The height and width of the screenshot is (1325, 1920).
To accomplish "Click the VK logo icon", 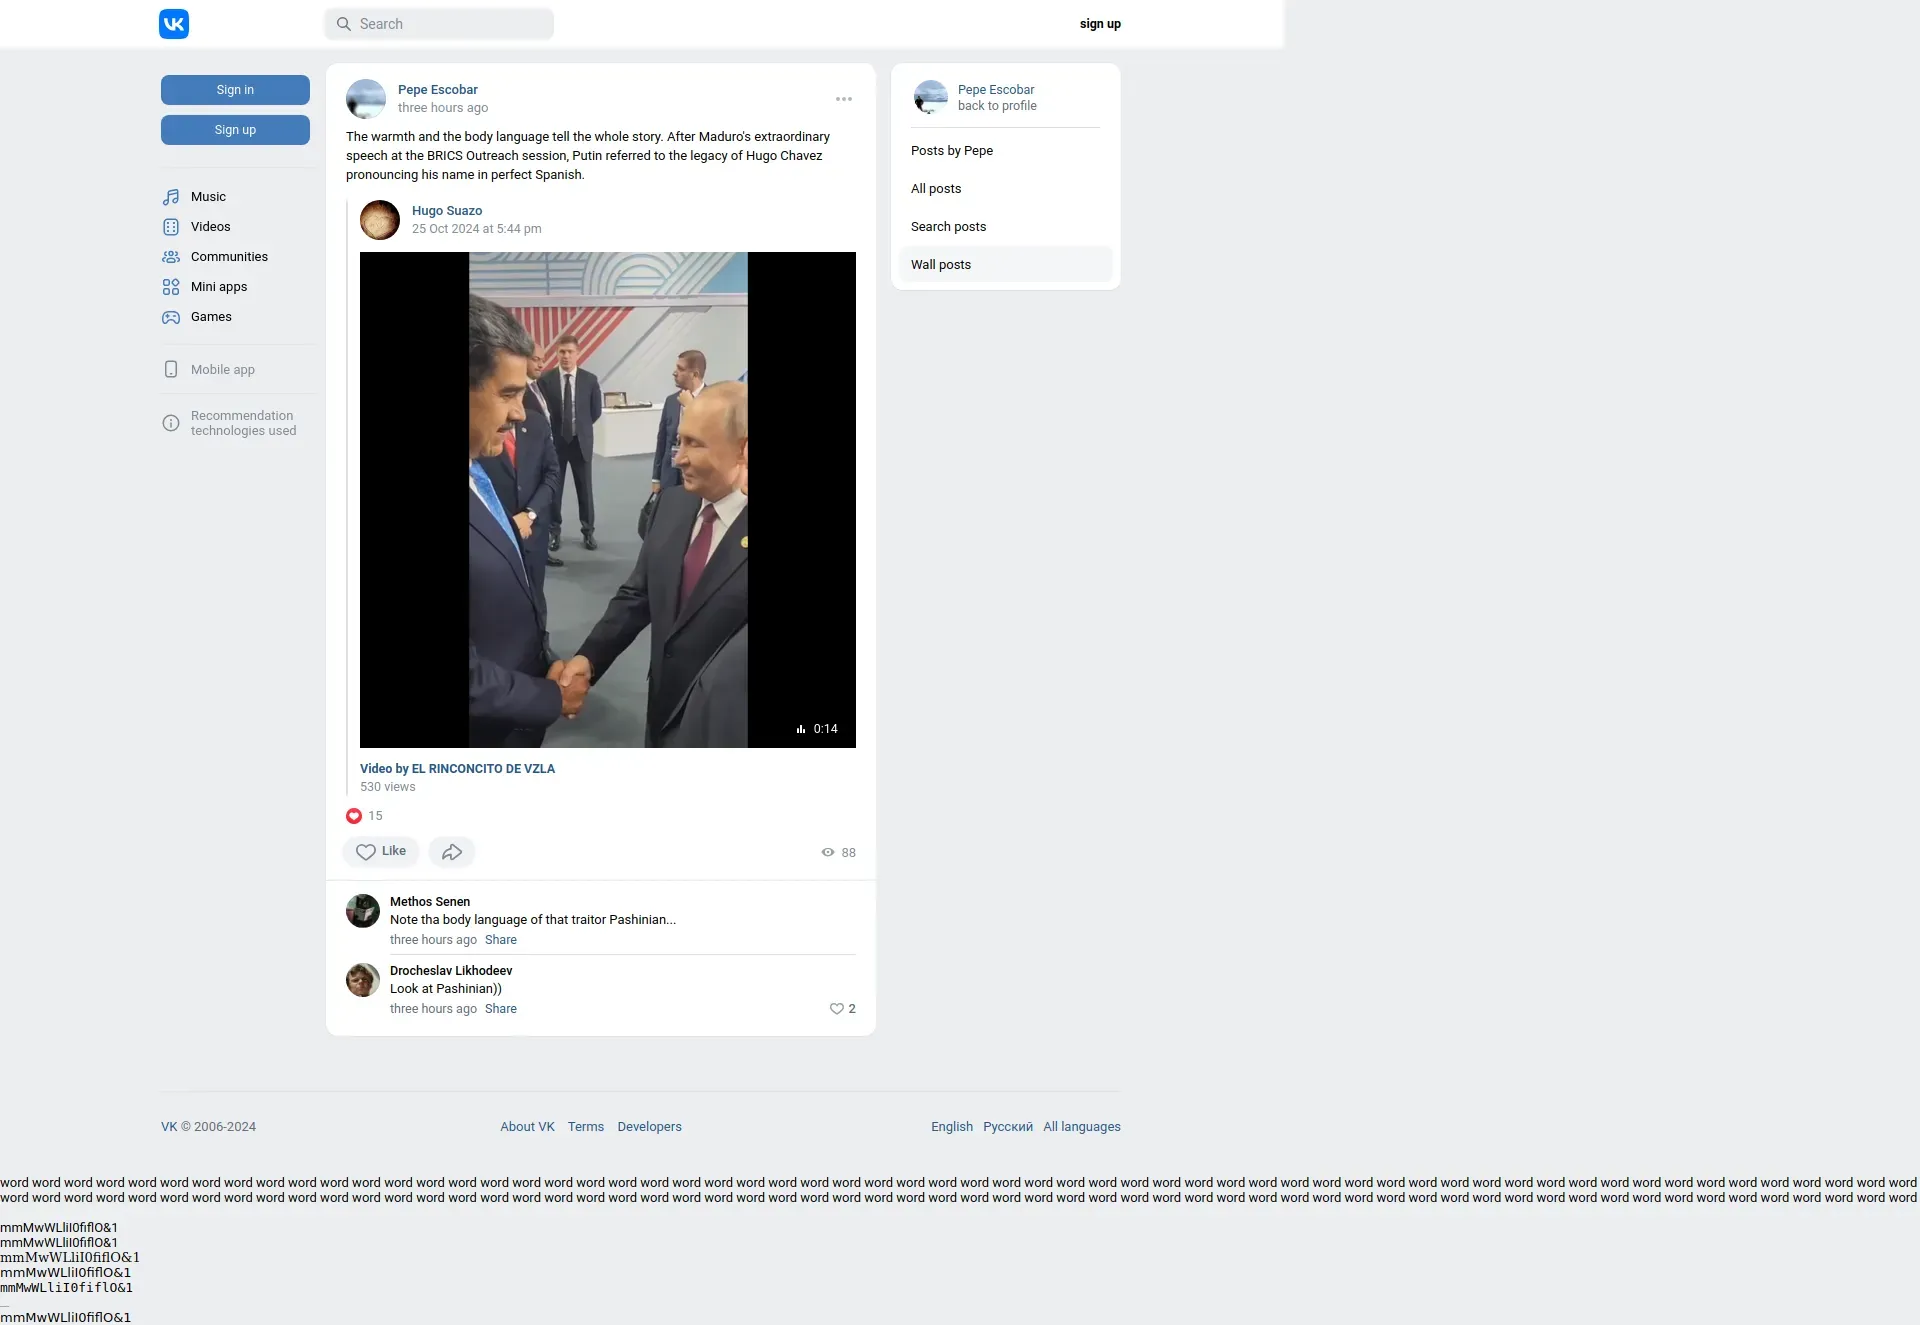I will tap(174, 24).
